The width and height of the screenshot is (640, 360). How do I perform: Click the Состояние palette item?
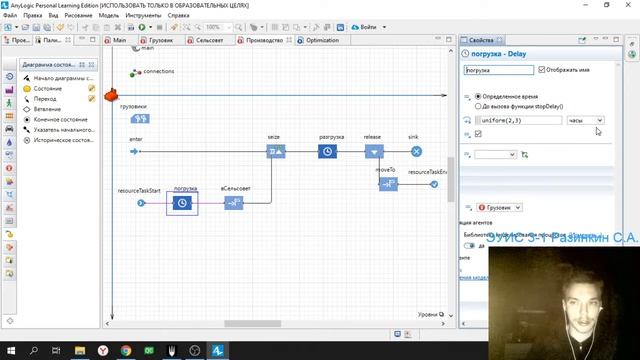pyautogui.click(x=48, y=89)
